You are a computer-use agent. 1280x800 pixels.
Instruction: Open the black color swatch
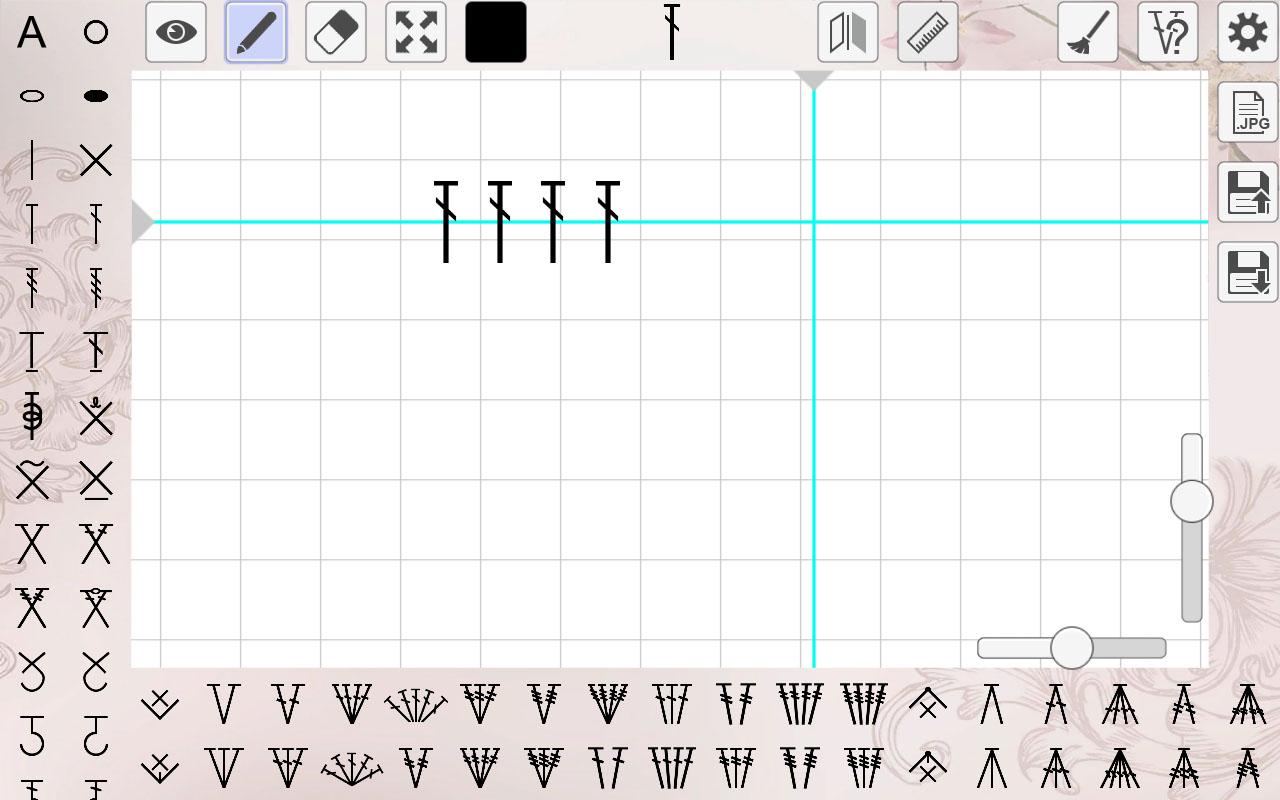pyautogui.click(x=496, y=32)
